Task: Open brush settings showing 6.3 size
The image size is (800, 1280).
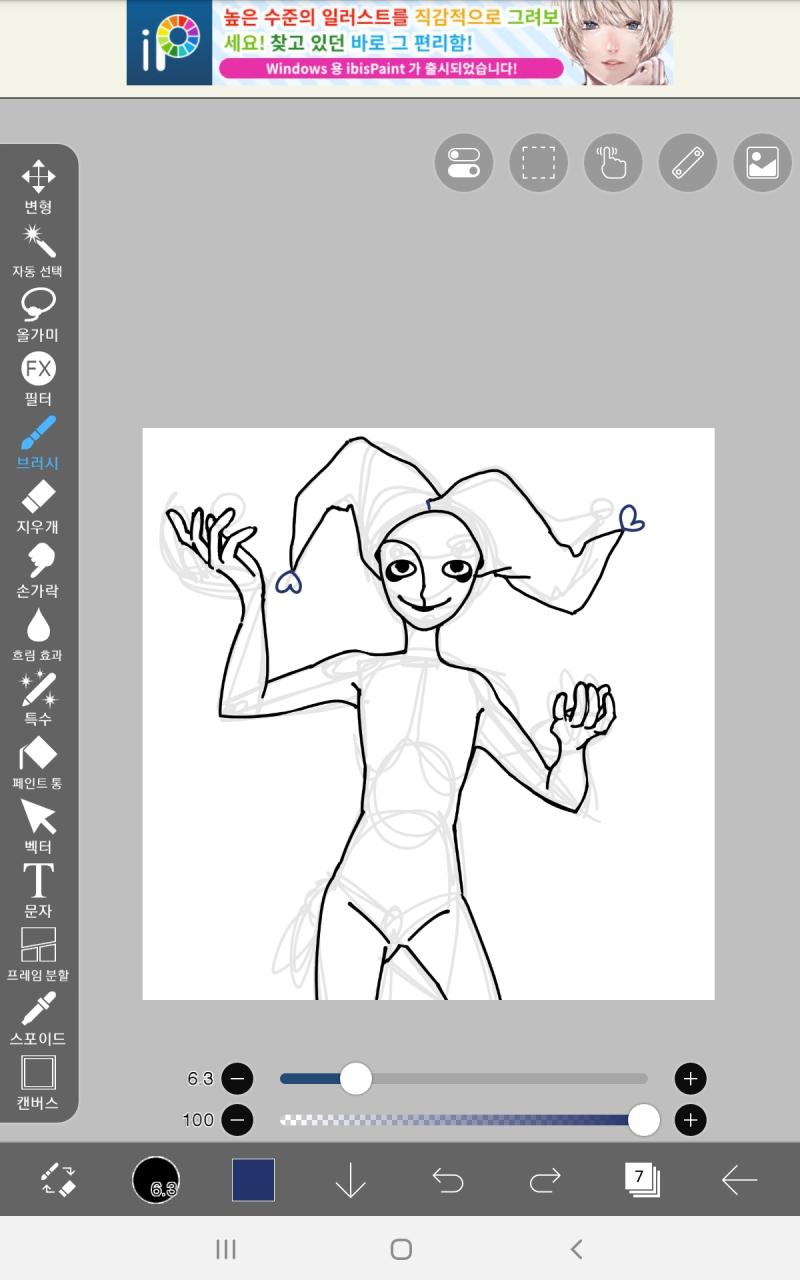Action: coord(156,1180)
